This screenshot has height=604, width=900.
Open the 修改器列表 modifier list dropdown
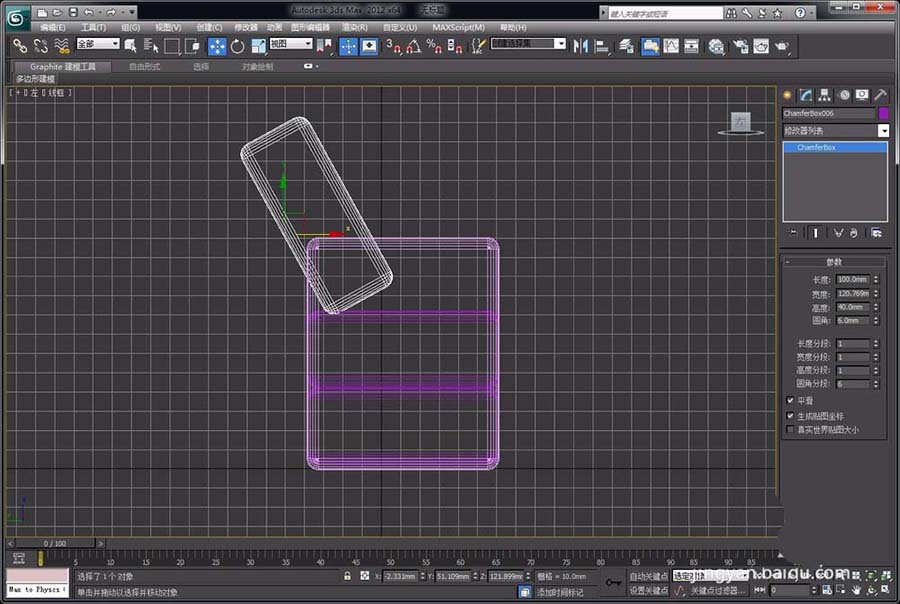883,131
